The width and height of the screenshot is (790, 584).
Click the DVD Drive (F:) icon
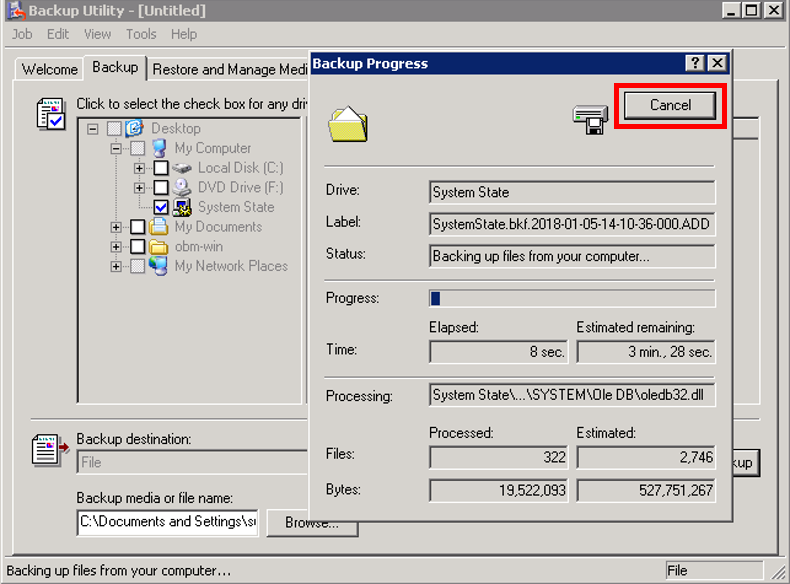tap(182, 187)
